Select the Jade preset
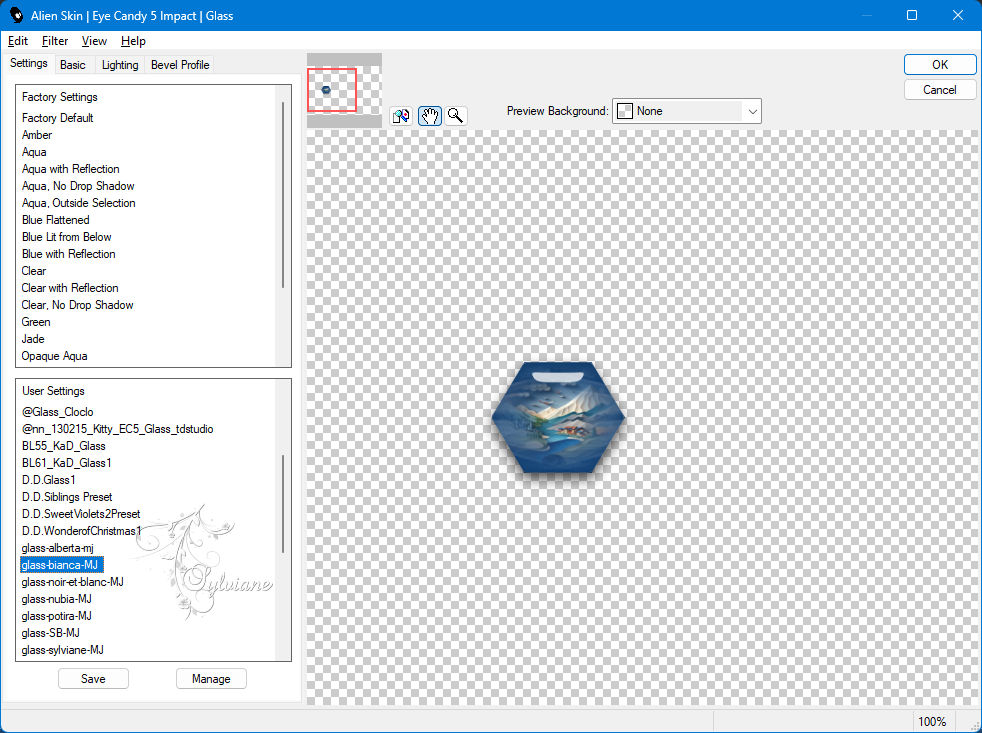982x733 pixels. 33,338
